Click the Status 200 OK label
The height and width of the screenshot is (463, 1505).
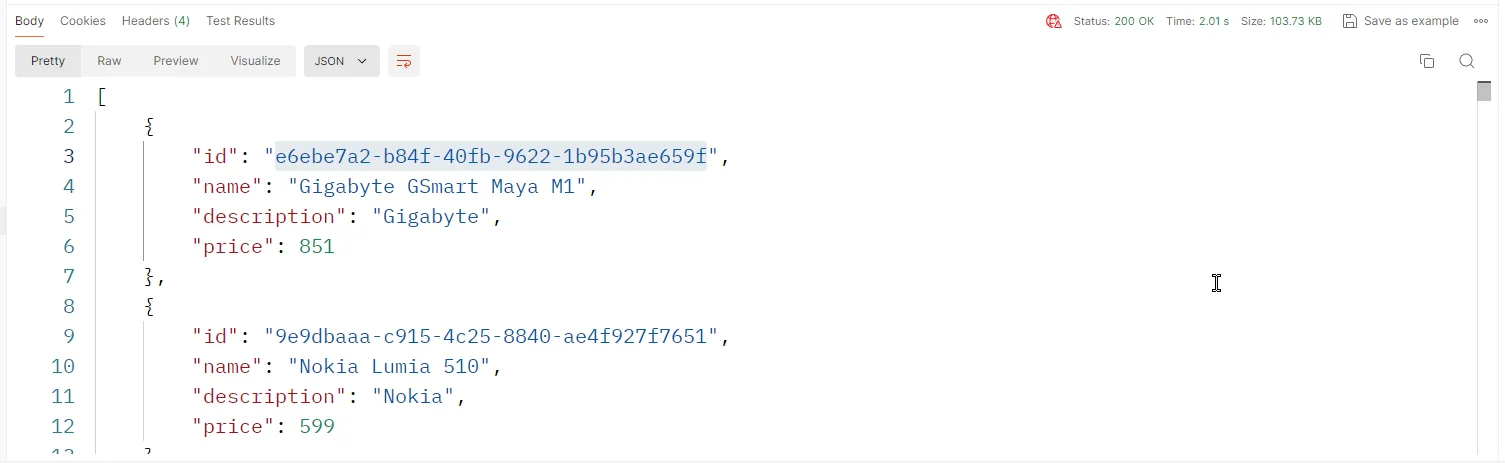point(1113,21)
